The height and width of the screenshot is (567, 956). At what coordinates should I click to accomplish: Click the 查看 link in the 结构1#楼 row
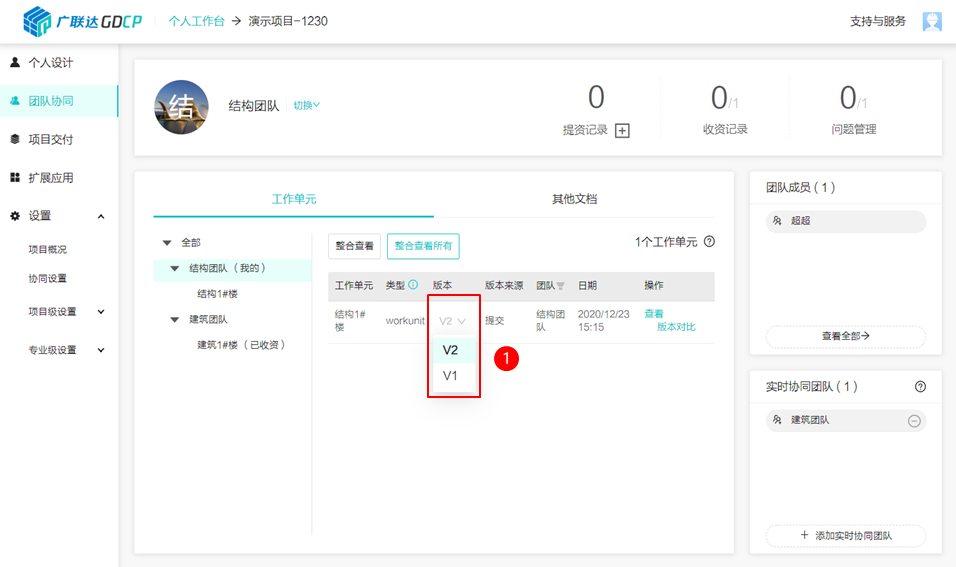tap(654, 313)
